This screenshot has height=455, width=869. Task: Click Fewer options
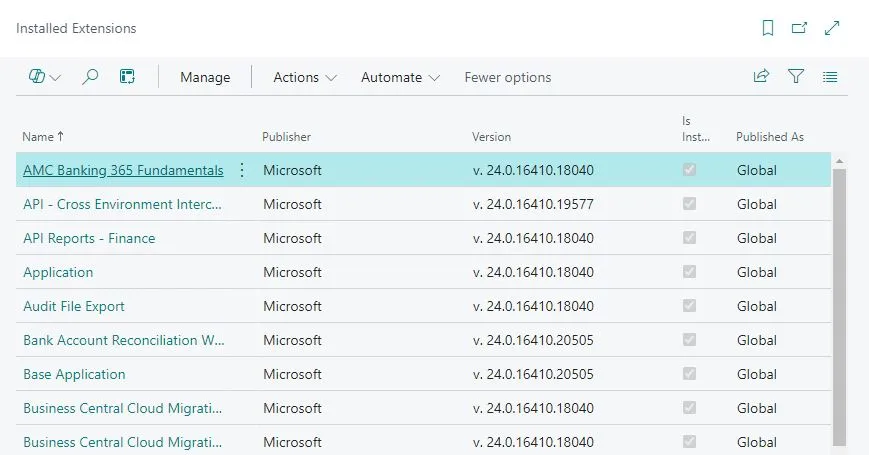508,77
